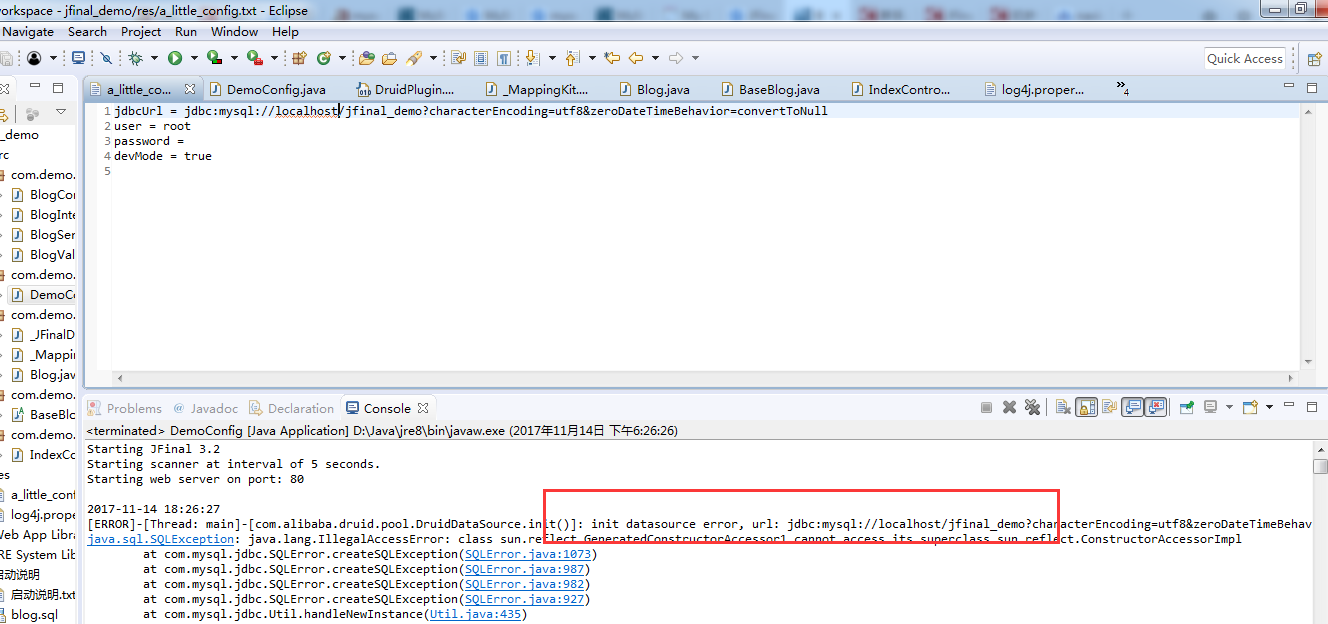
Task: Open the Run dropdown arrow
Action: tap(194, 58)
